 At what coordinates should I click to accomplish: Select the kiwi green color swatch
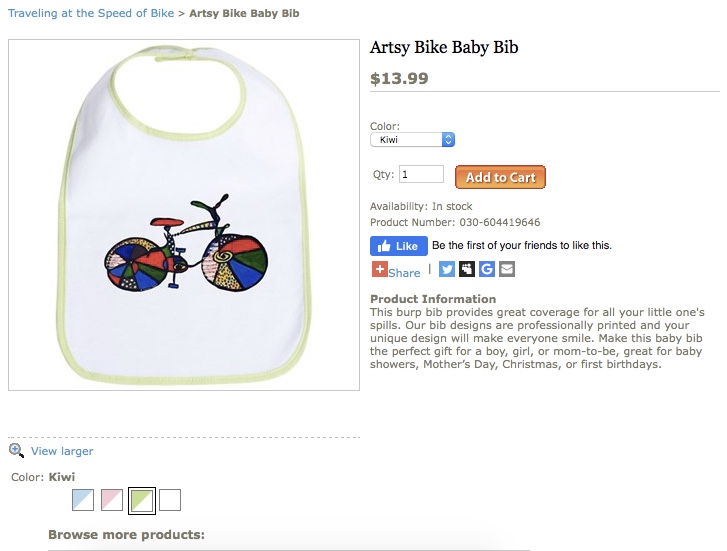pos(141,500)
